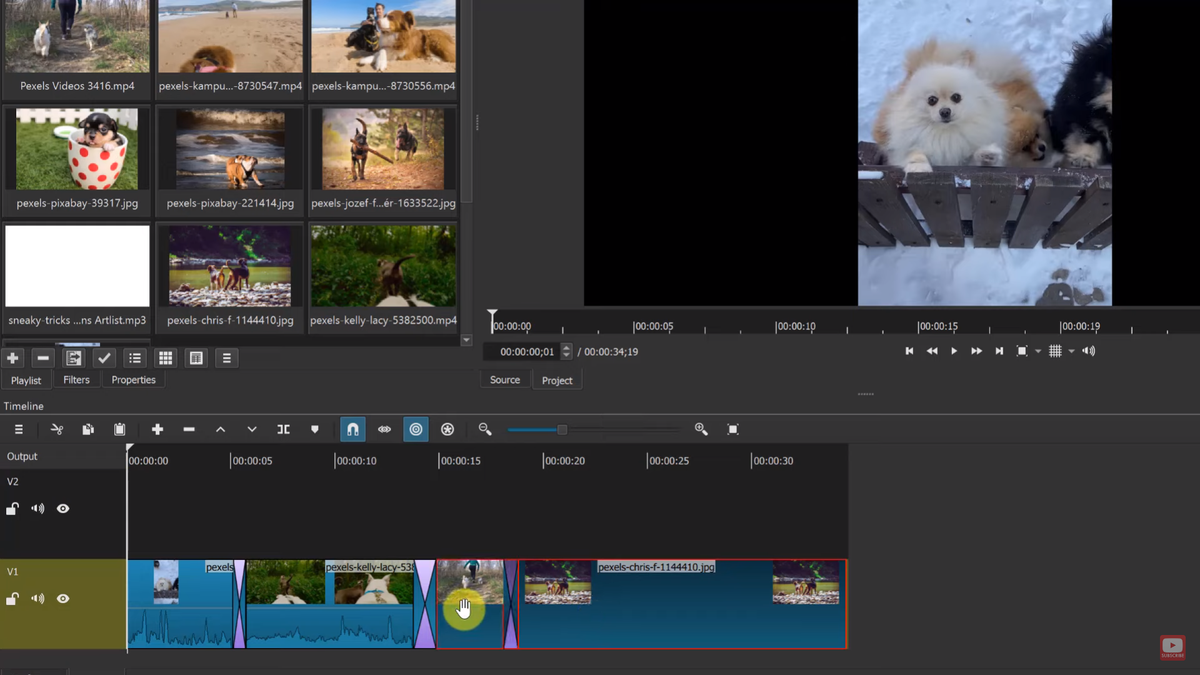
Task: Click the timeline zoom slider handle
Action: (x=562, y=429)
